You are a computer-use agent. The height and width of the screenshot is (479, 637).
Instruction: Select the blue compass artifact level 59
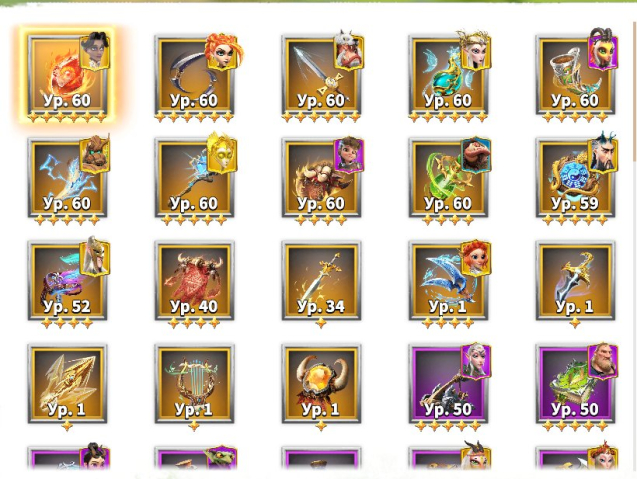[575, 178]
